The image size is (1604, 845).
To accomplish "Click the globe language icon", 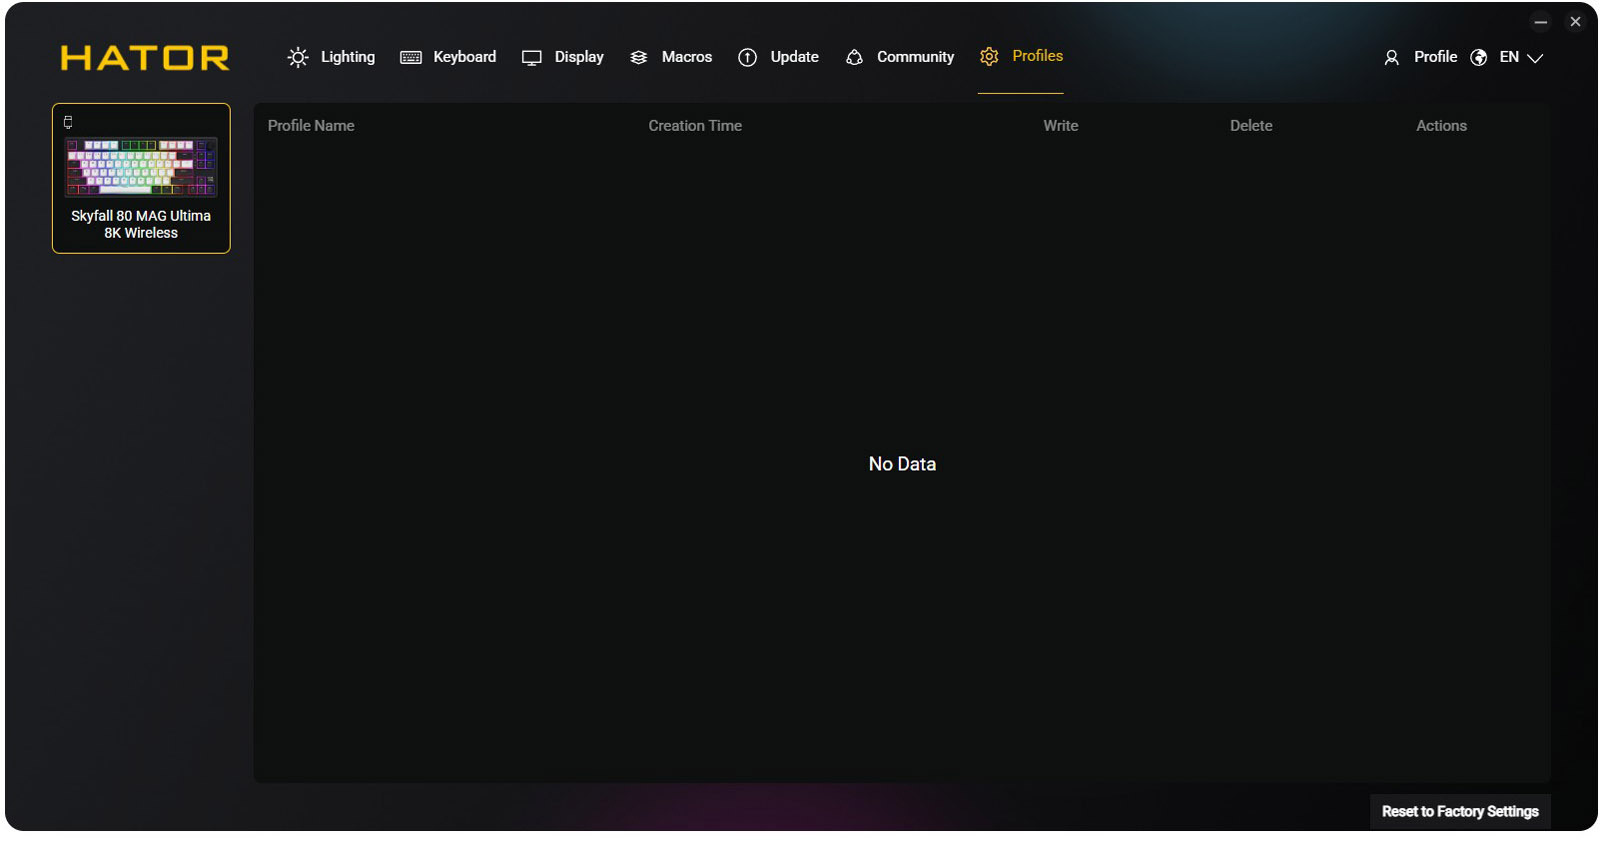I will (1479, 58).
